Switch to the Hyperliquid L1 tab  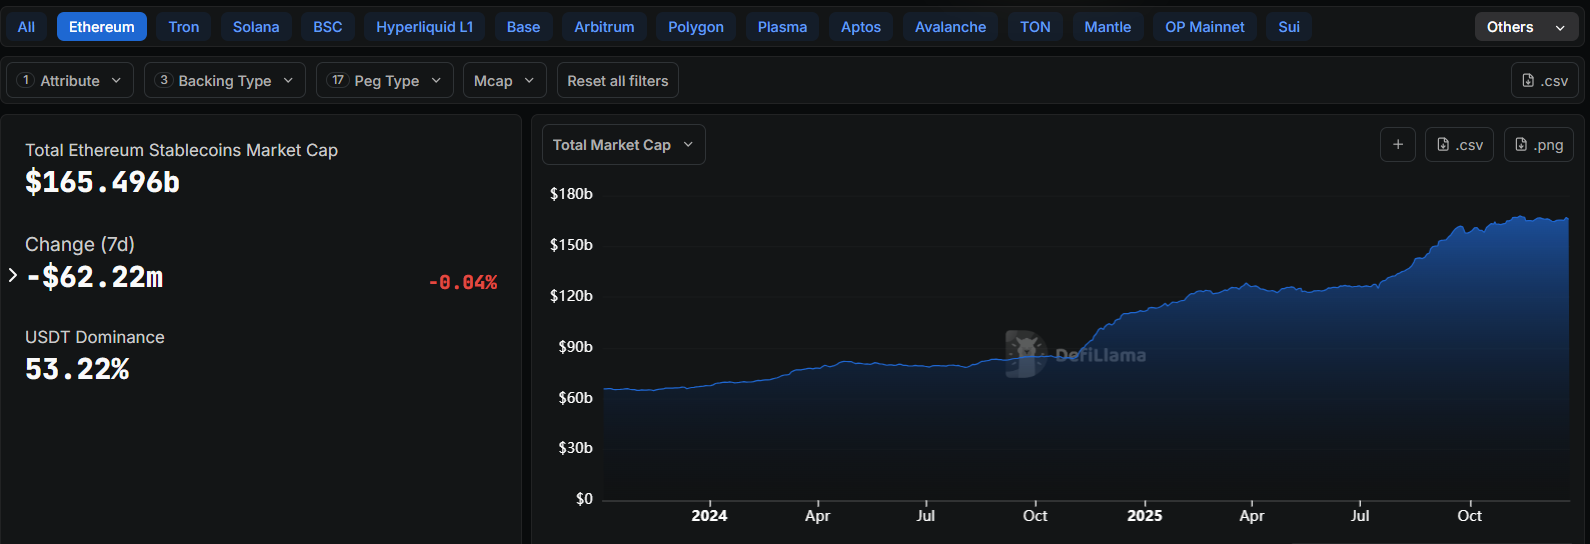click(424, 27)
